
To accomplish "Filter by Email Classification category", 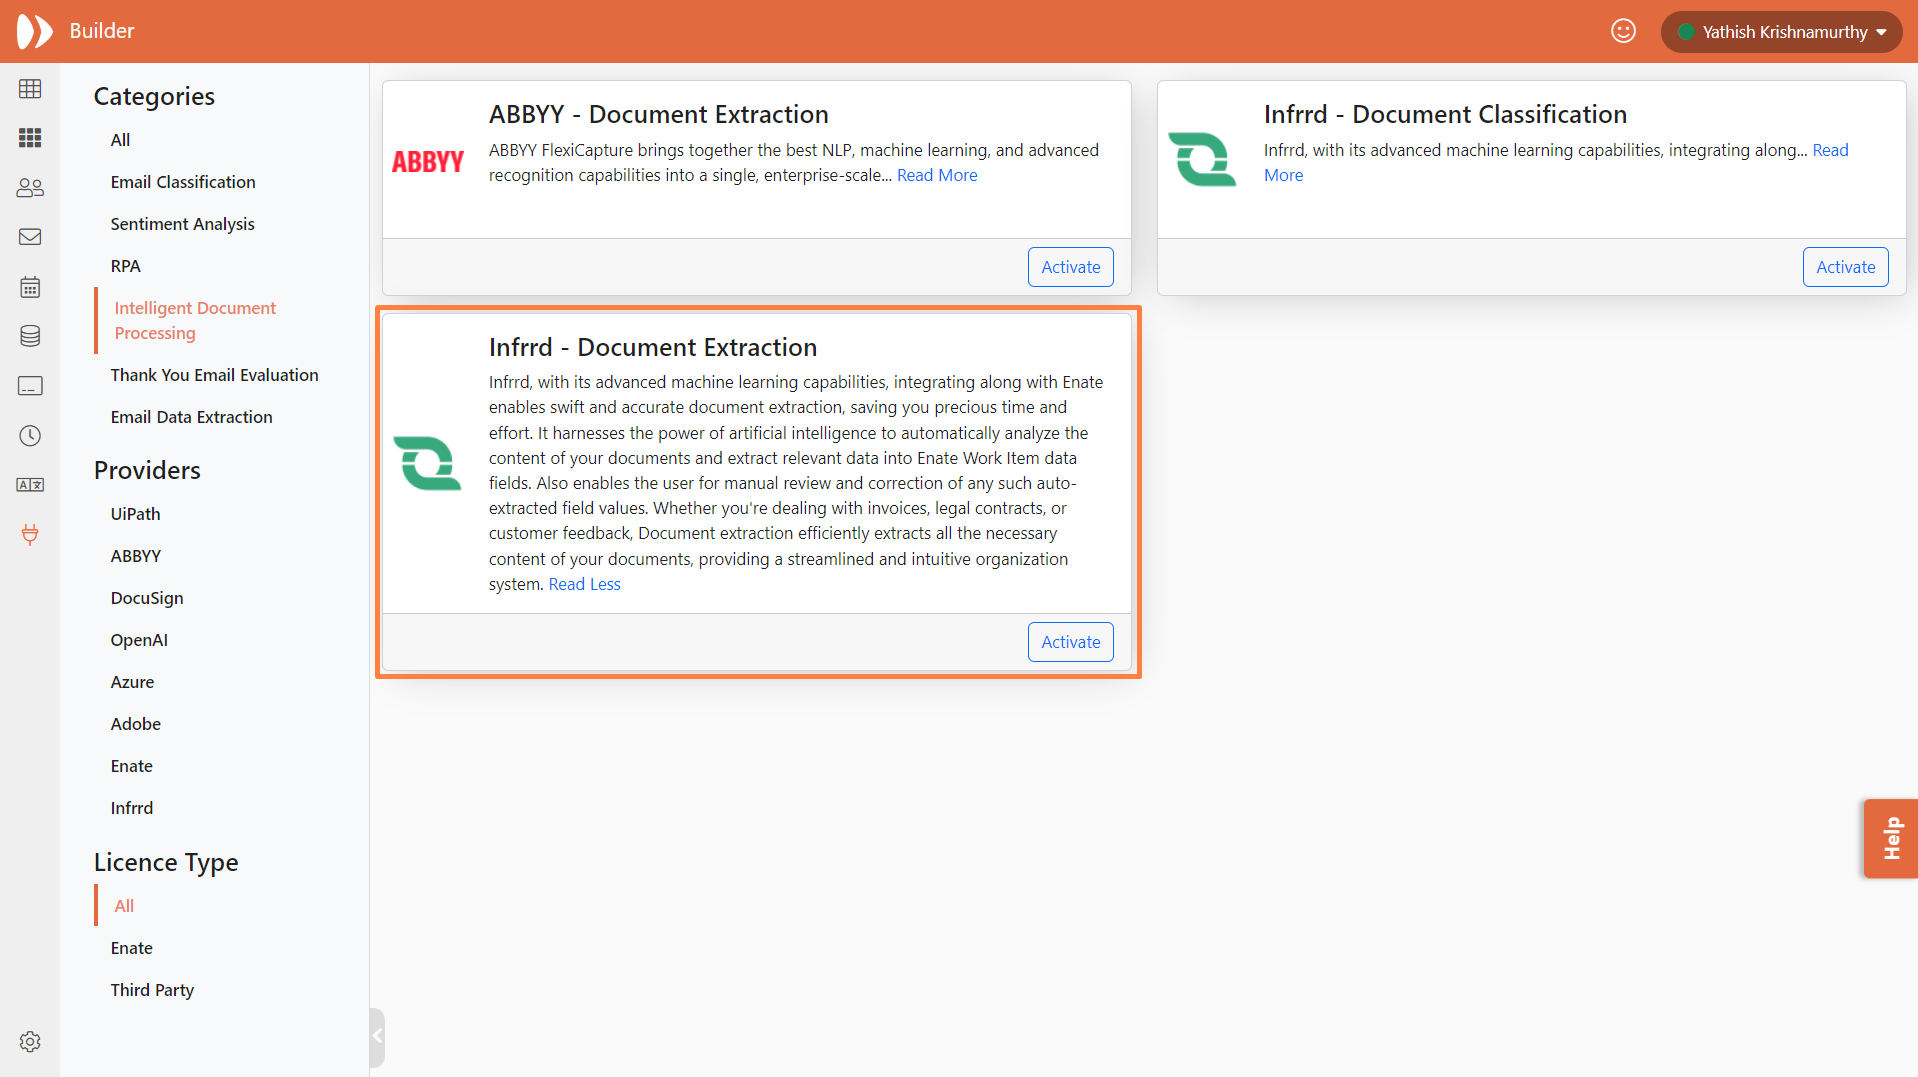I will click(x=183, y=182).
